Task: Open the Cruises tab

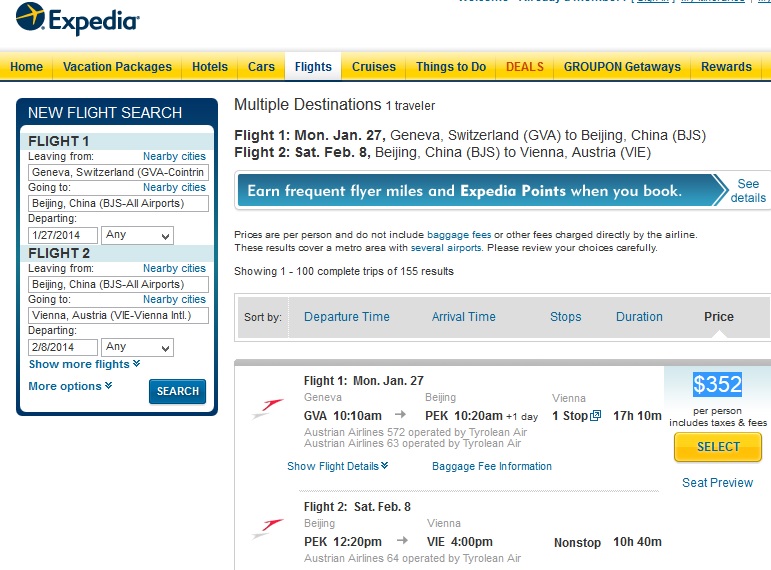Action: tap(374, 67)
